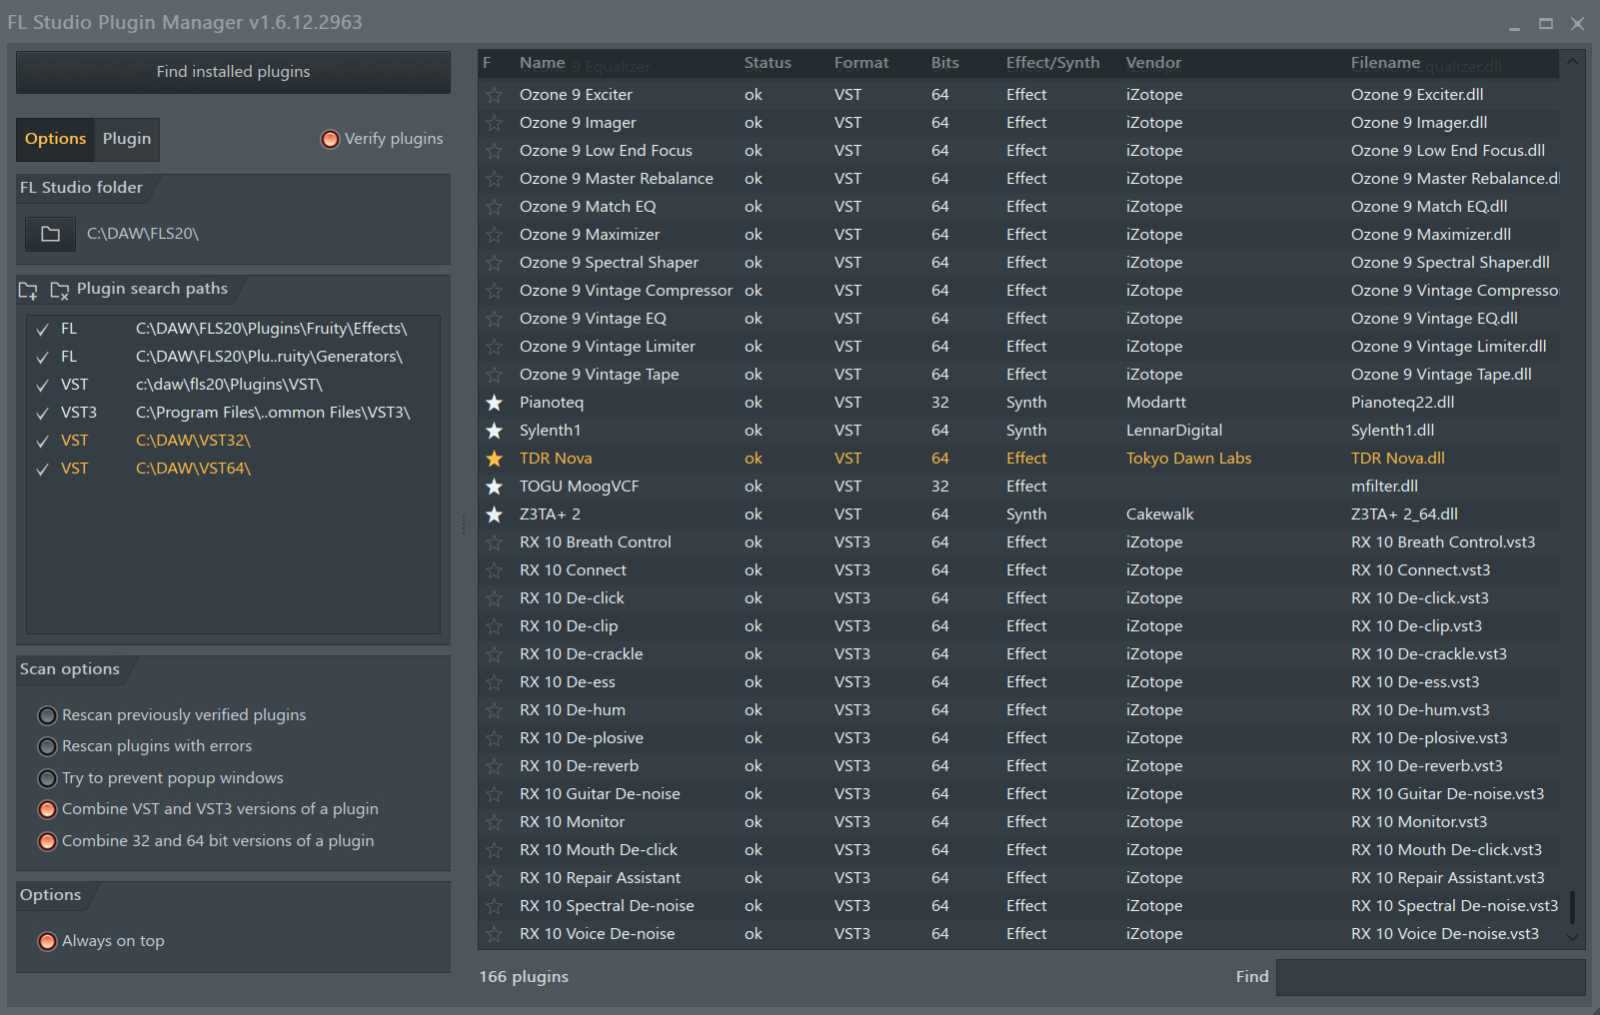This screenshot has height=1015, width=1600.
Task: Sort plugin list by Bits column
Action: click(944, 63)
